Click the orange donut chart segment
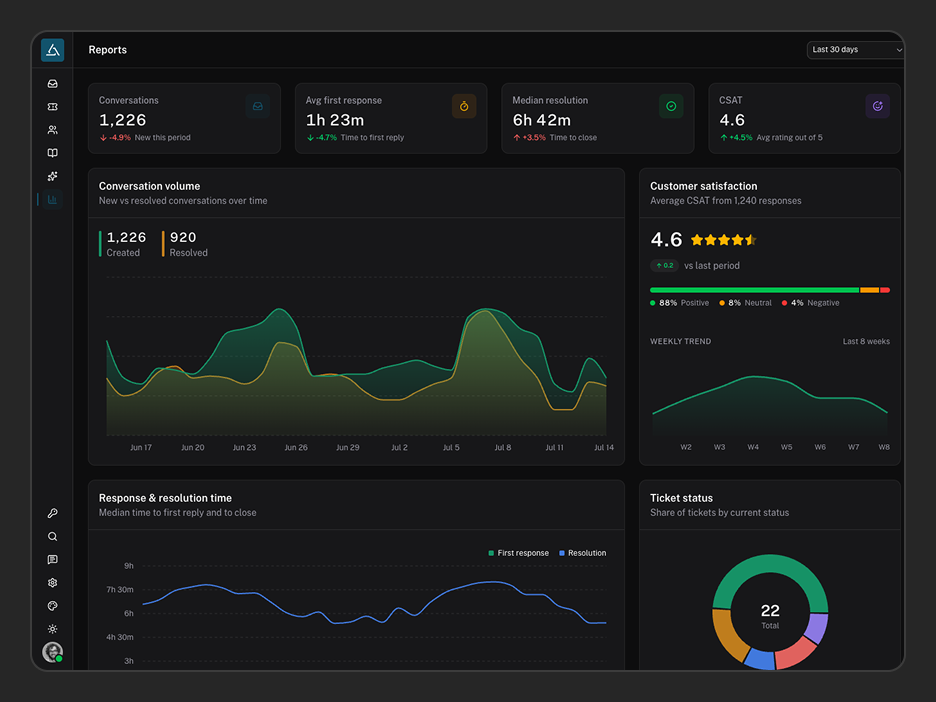The width and height of the screenshot is (936, 702). (x=728, y=636)
